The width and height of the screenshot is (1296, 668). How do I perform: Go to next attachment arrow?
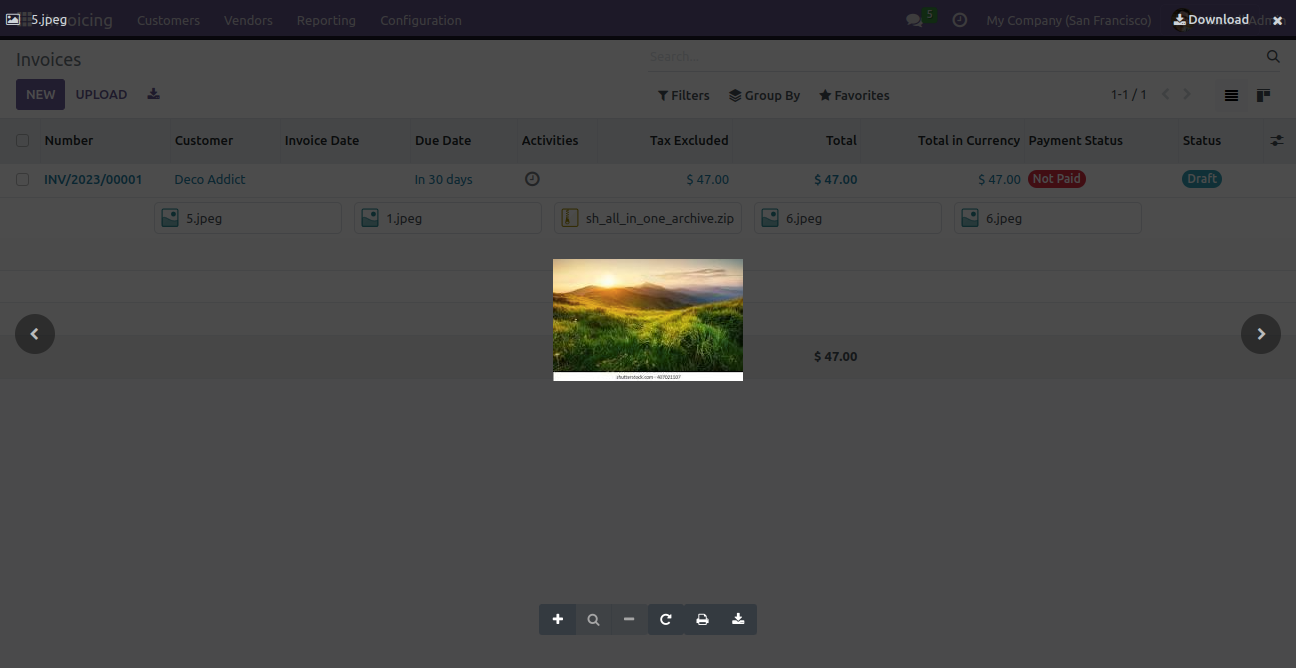coord(1261,334)
